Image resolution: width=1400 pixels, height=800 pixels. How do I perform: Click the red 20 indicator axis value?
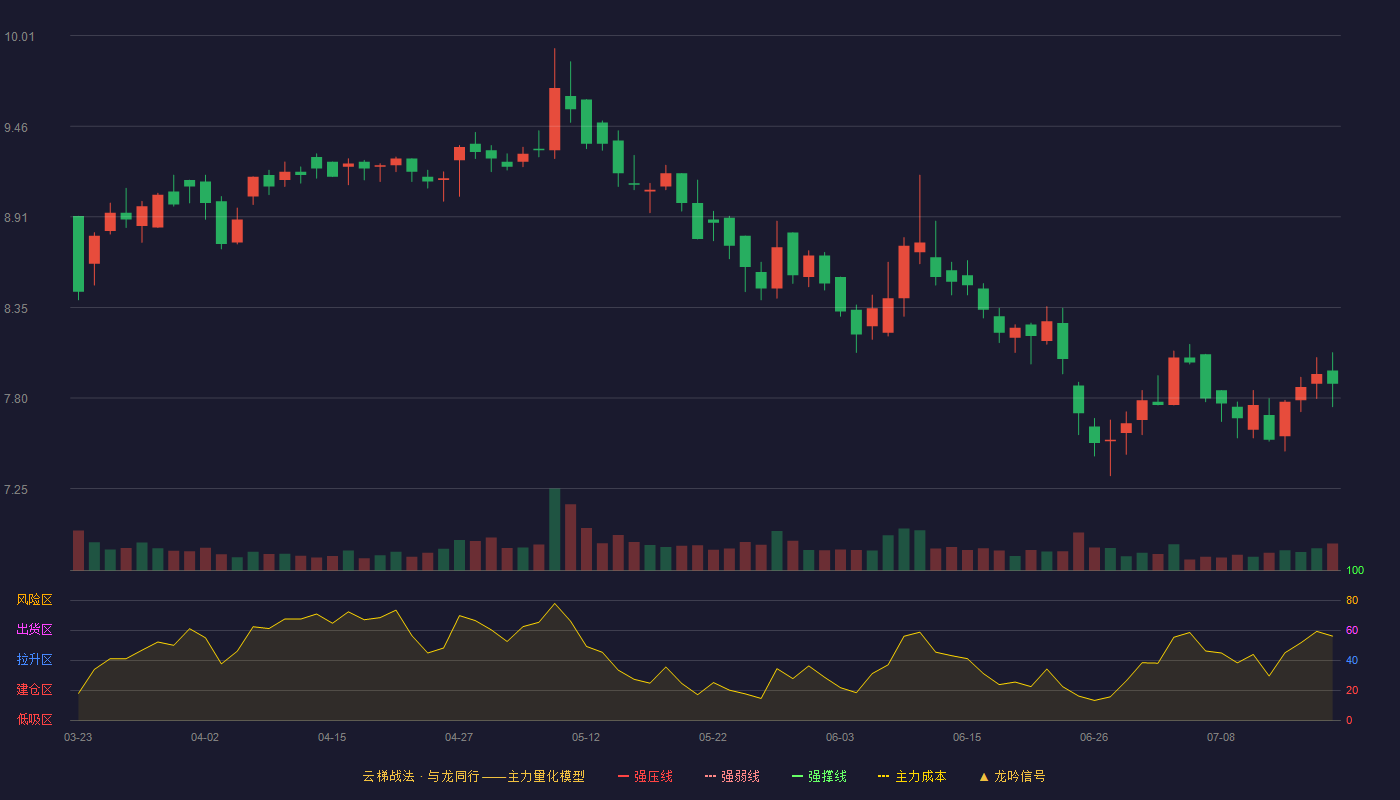coord(1352,690)
